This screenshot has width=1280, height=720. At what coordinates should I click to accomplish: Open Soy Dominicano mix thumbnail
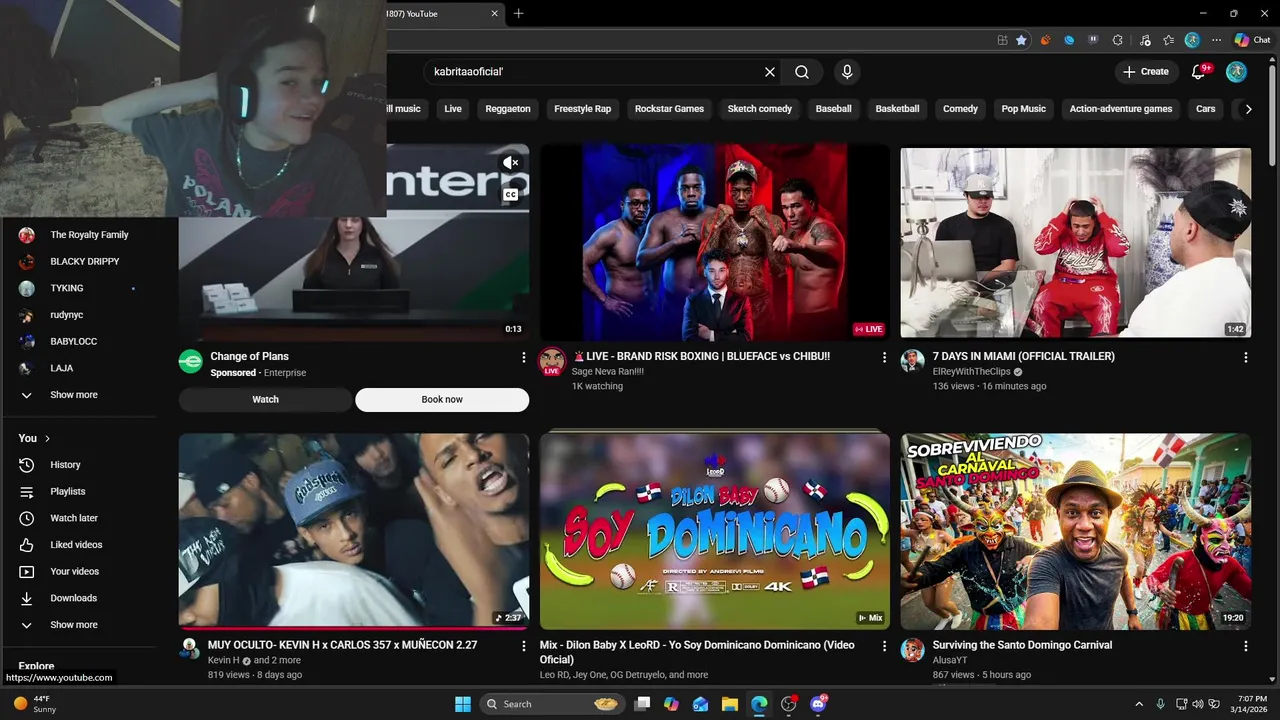point(714,531)
